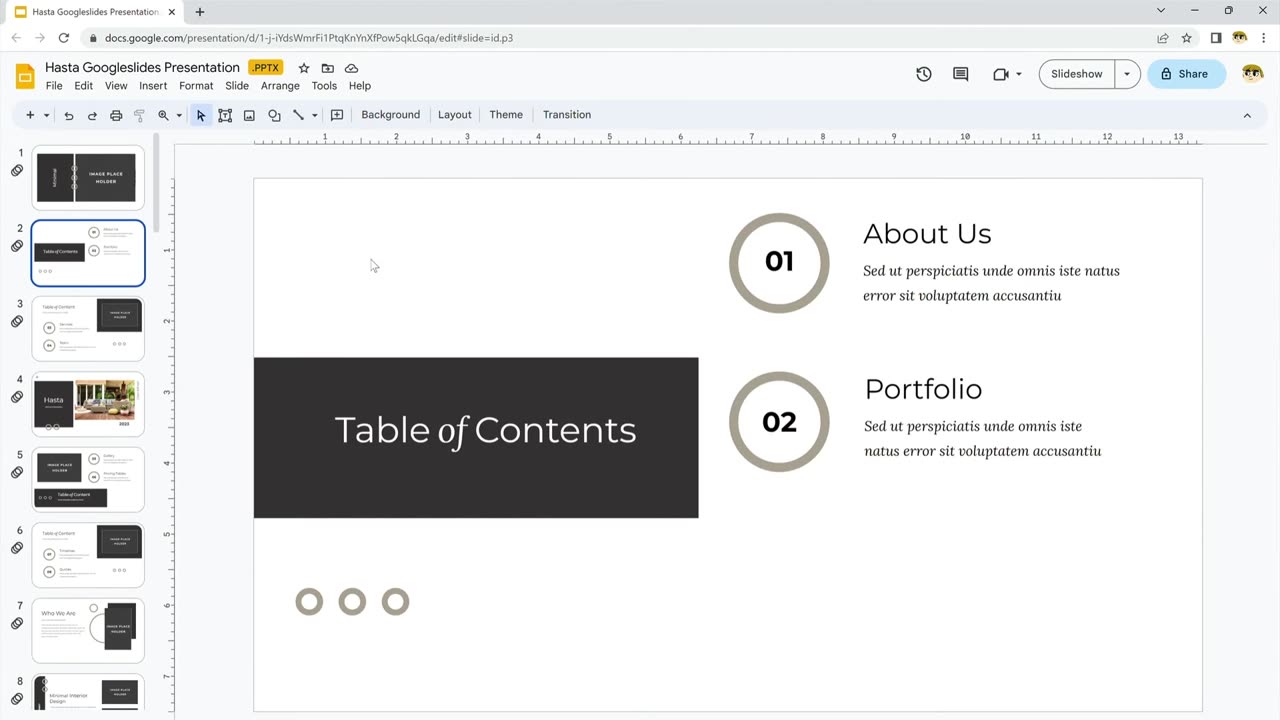The height and width of the screenshot is (720, 1280).
Task: Click the presentation title field
Action: 142,68
